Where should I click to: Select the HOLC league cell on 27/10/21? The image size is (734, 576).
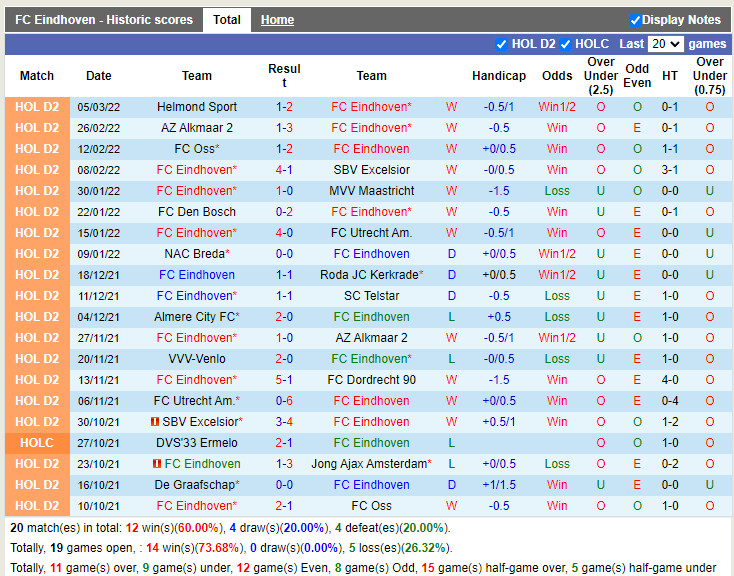tap(37, 443)
